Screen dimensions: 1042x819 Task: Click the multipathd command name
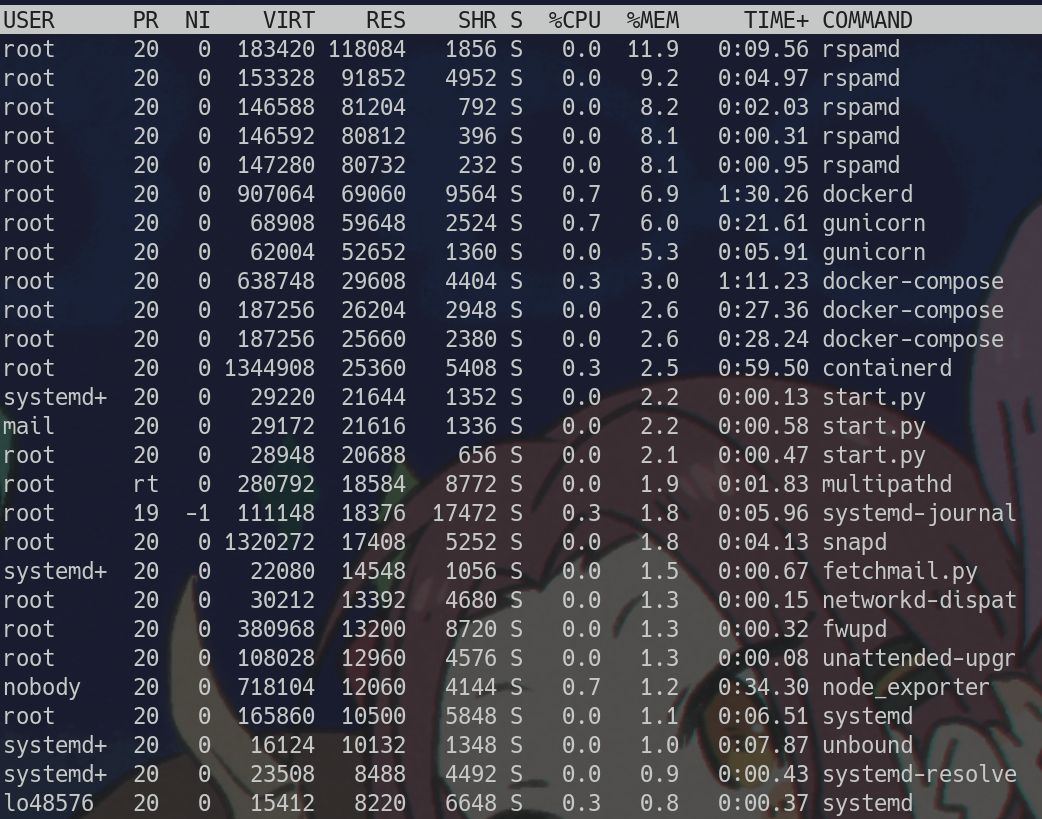point(887,484)
